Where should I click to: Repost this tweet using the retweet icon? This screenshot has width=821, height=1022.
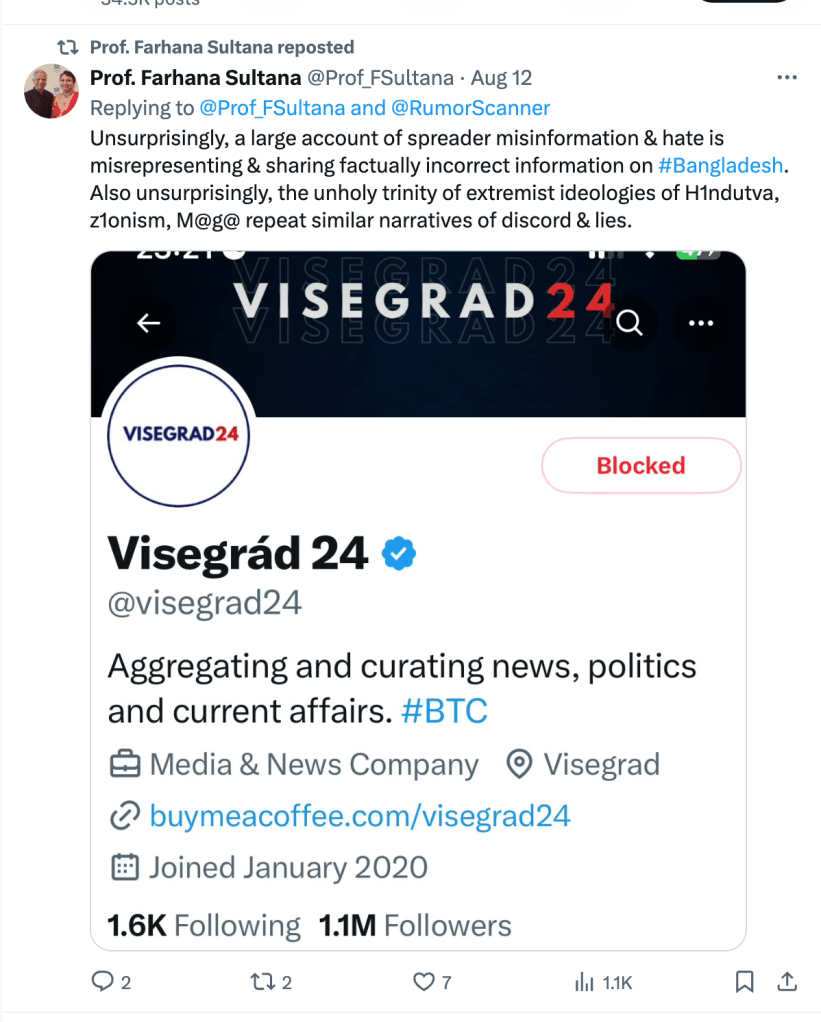tap(262, 982)
